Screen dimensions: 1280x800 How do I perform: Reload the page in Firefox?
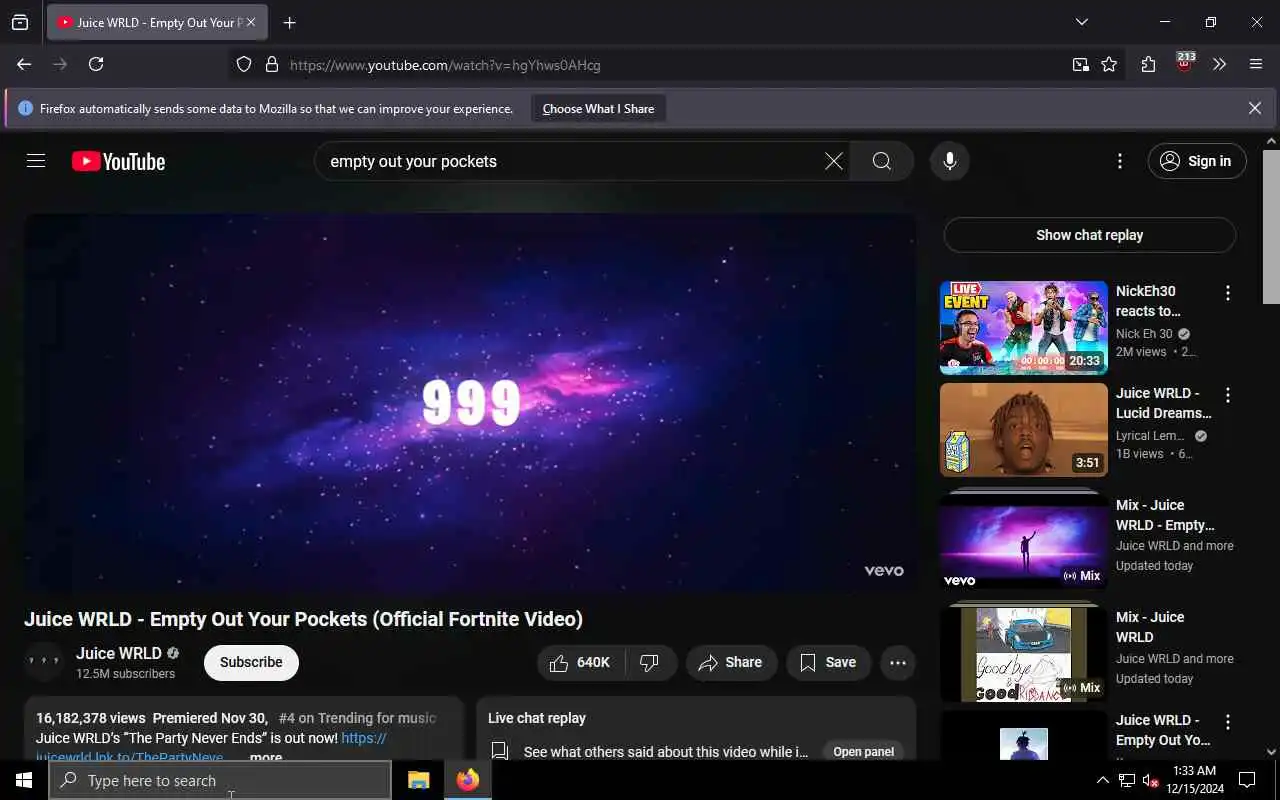[x=96, y=64]
